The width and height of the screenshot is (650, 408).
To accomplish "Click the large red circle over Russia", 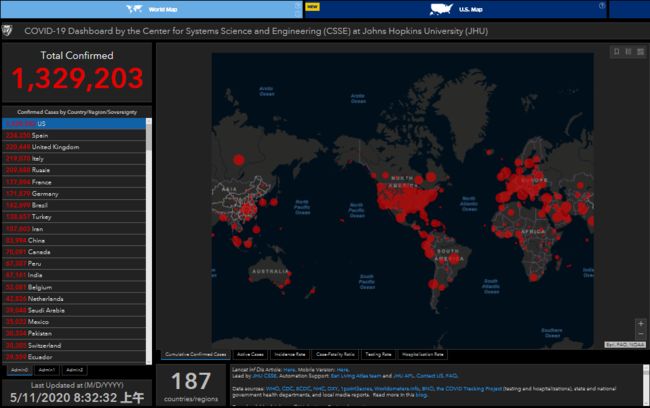I will click(238, 160).
